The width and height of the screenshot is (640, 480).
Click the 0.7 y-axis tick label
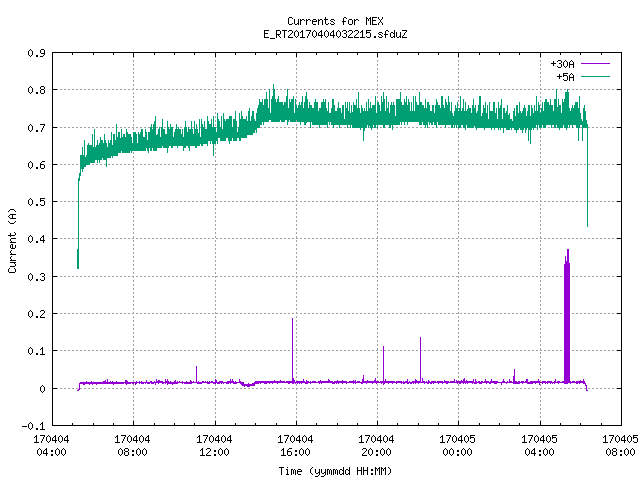(x=36, y=128)
